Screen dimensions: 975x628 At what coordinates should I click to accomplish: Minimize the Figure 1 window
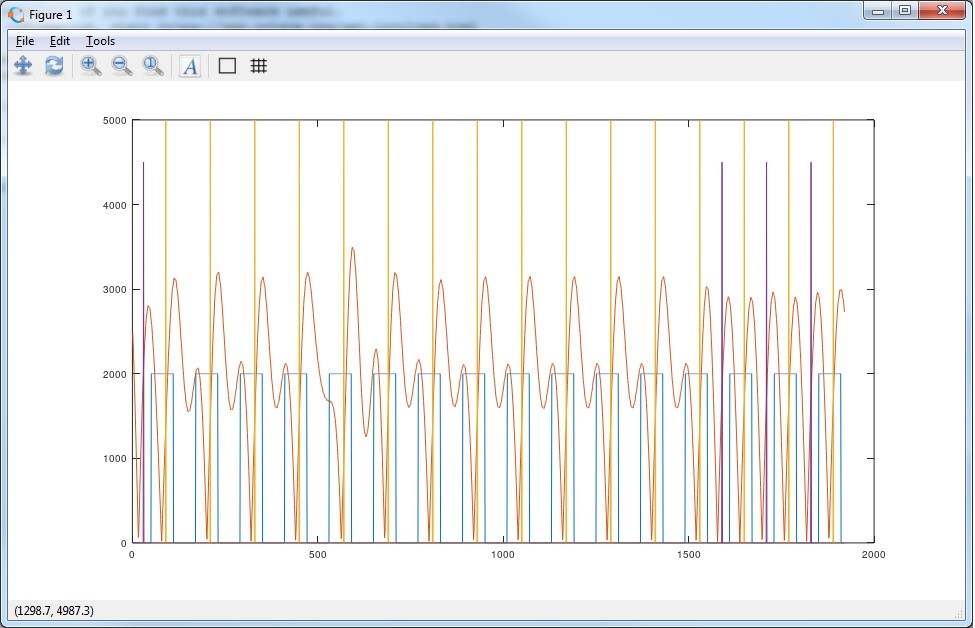click(877, 11)
